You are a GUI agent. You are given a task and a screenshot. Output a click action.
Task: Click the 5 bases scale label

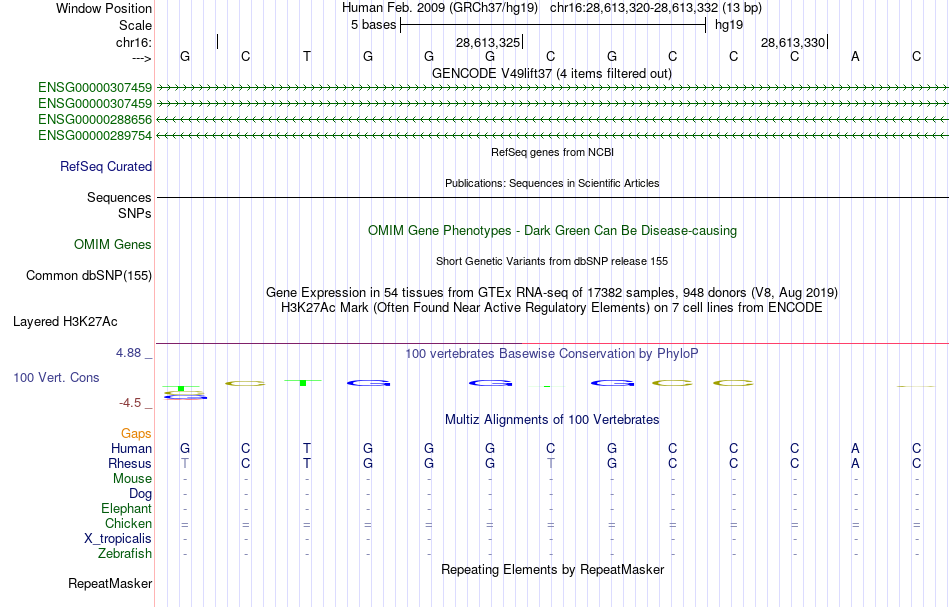tap(373, 25)
